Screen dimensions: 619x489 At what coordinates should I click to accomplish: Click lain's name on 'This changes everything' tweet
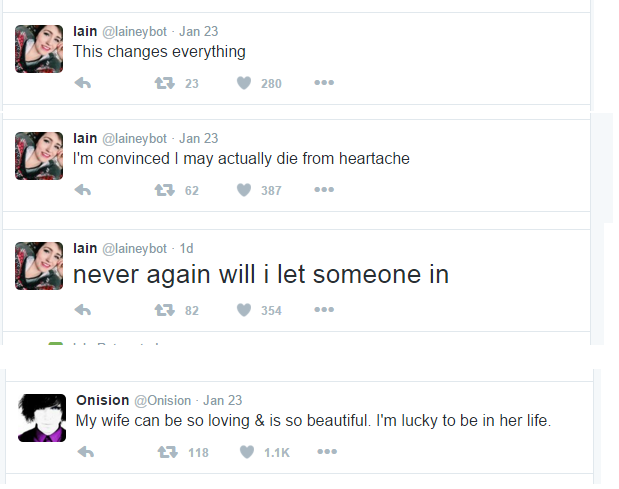(x=85, y=31)
